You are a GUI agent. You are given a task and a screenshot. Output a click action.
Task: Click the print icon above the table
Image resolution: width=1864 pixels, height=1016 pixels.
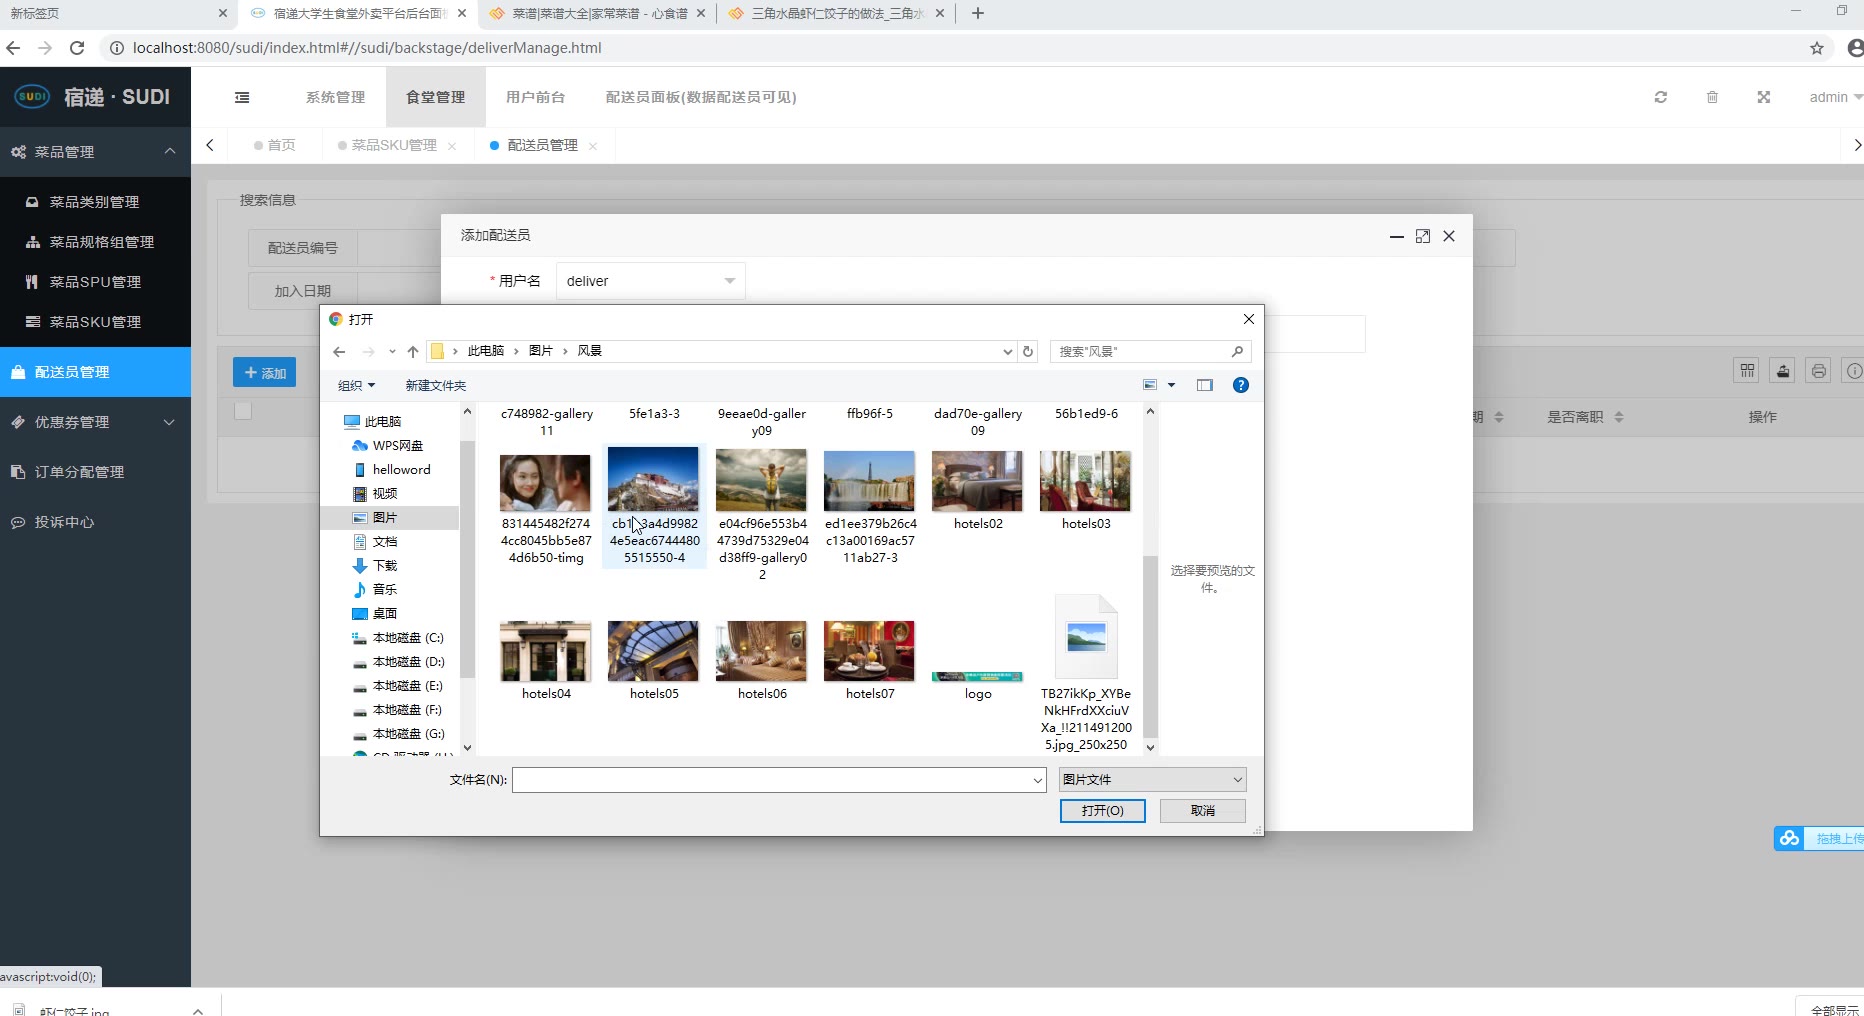(x=1818, y=371)
